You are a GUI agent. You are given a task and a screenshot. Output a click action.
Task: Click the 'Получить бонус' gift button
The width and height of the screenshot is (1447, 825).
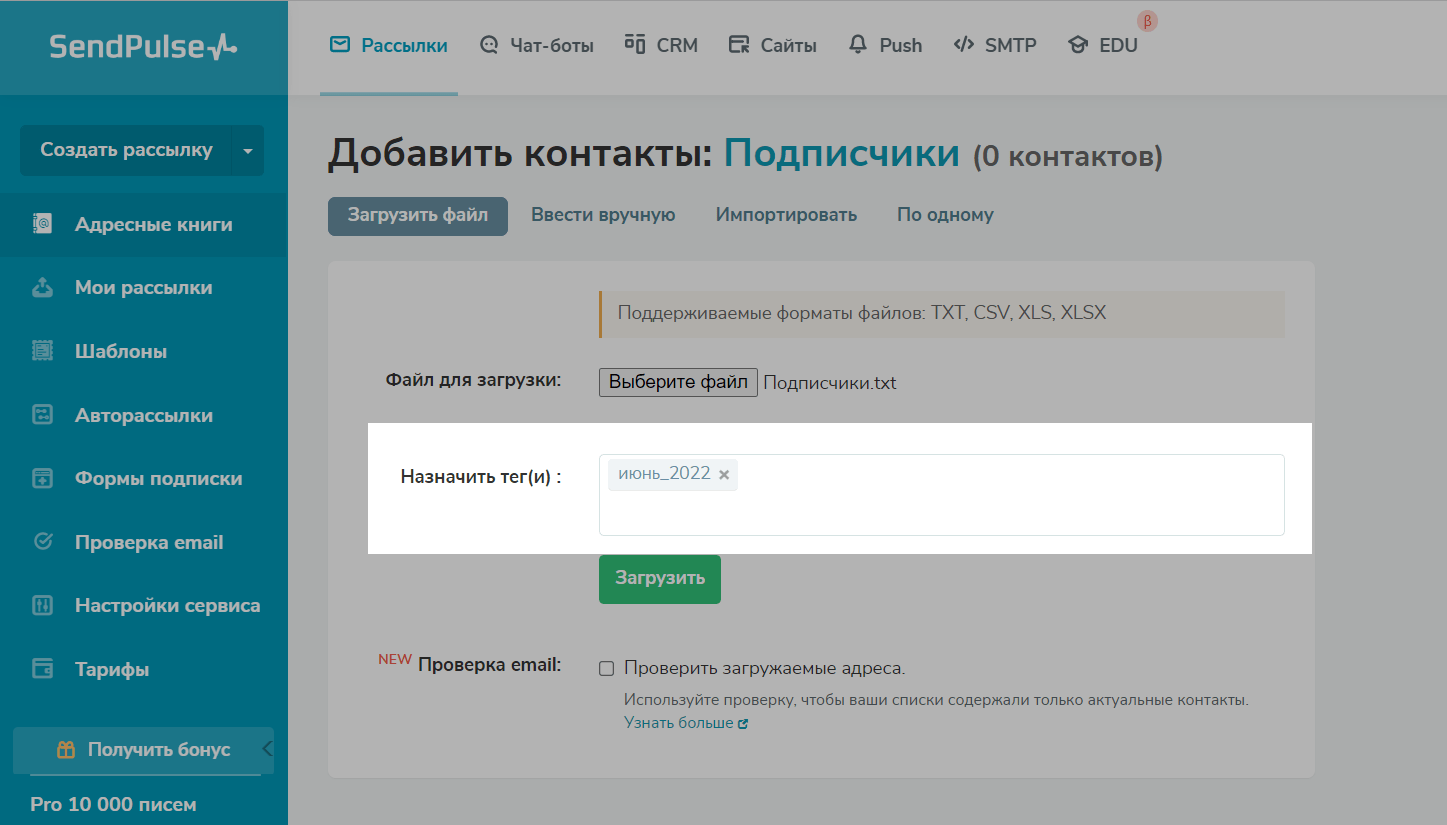(x=143, y=750)
